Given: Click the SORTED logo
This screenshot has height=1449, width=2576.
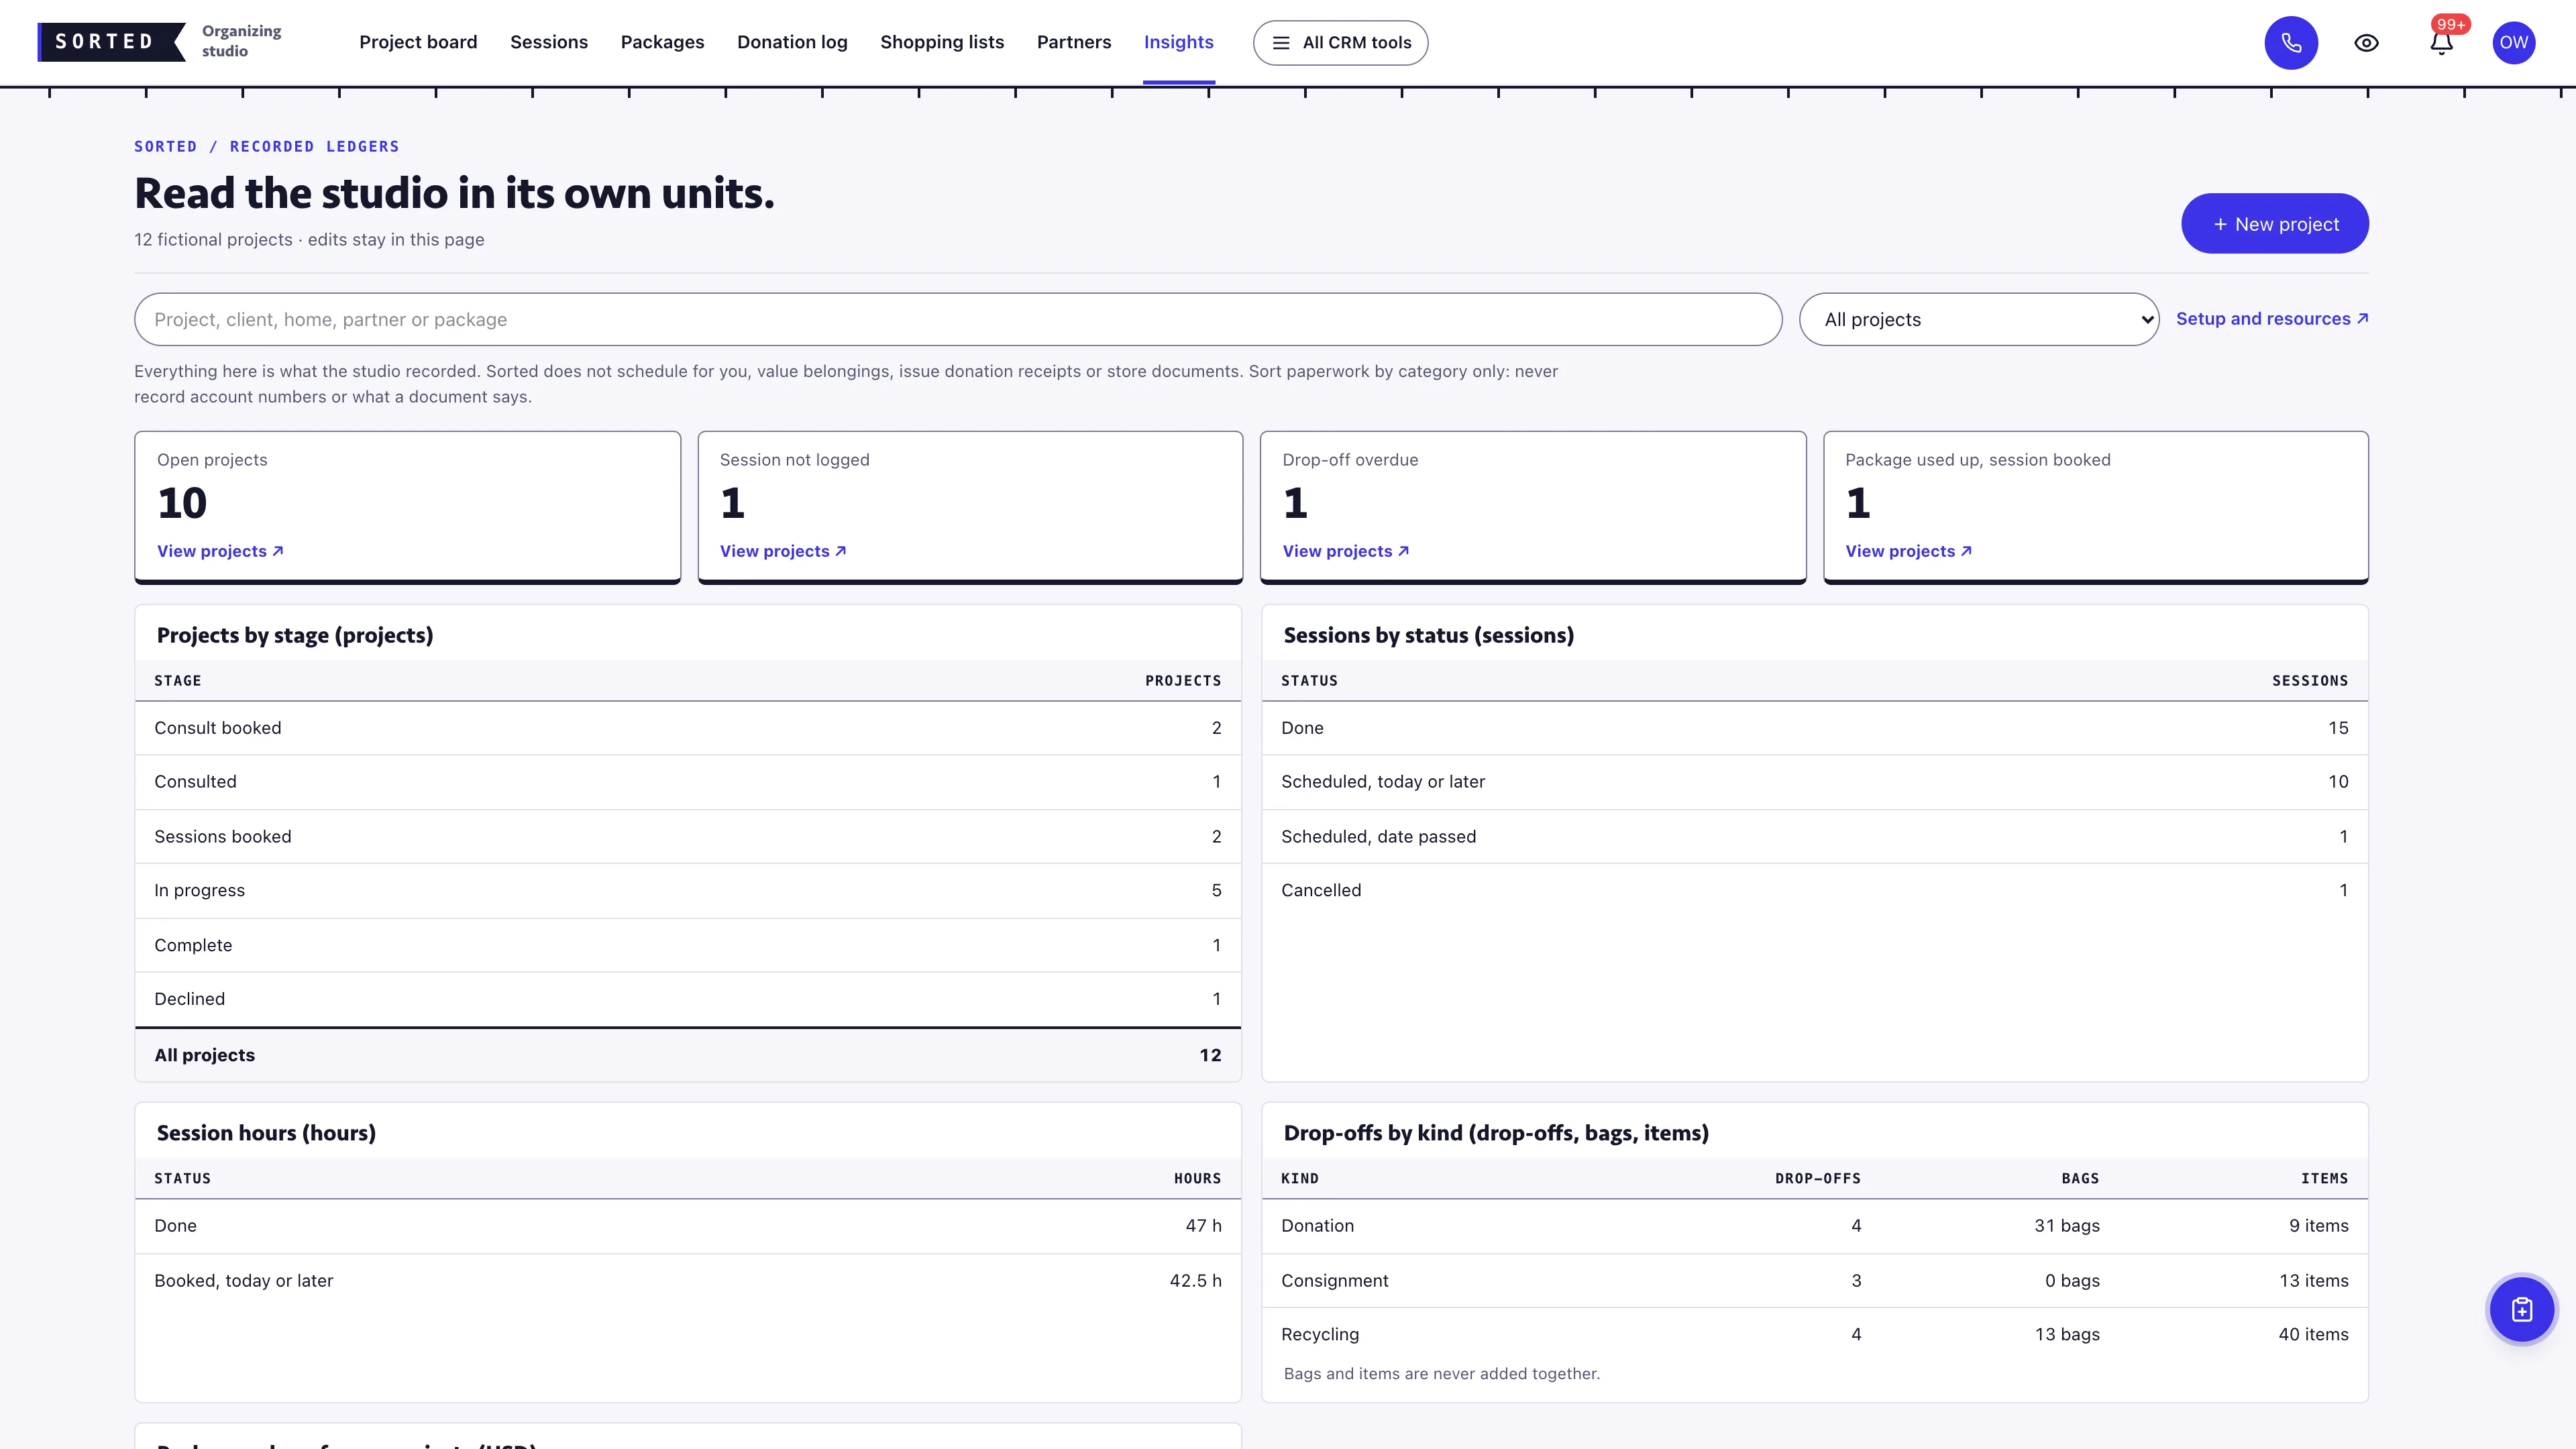Looking at the screenshot, I should coord(111,42).
